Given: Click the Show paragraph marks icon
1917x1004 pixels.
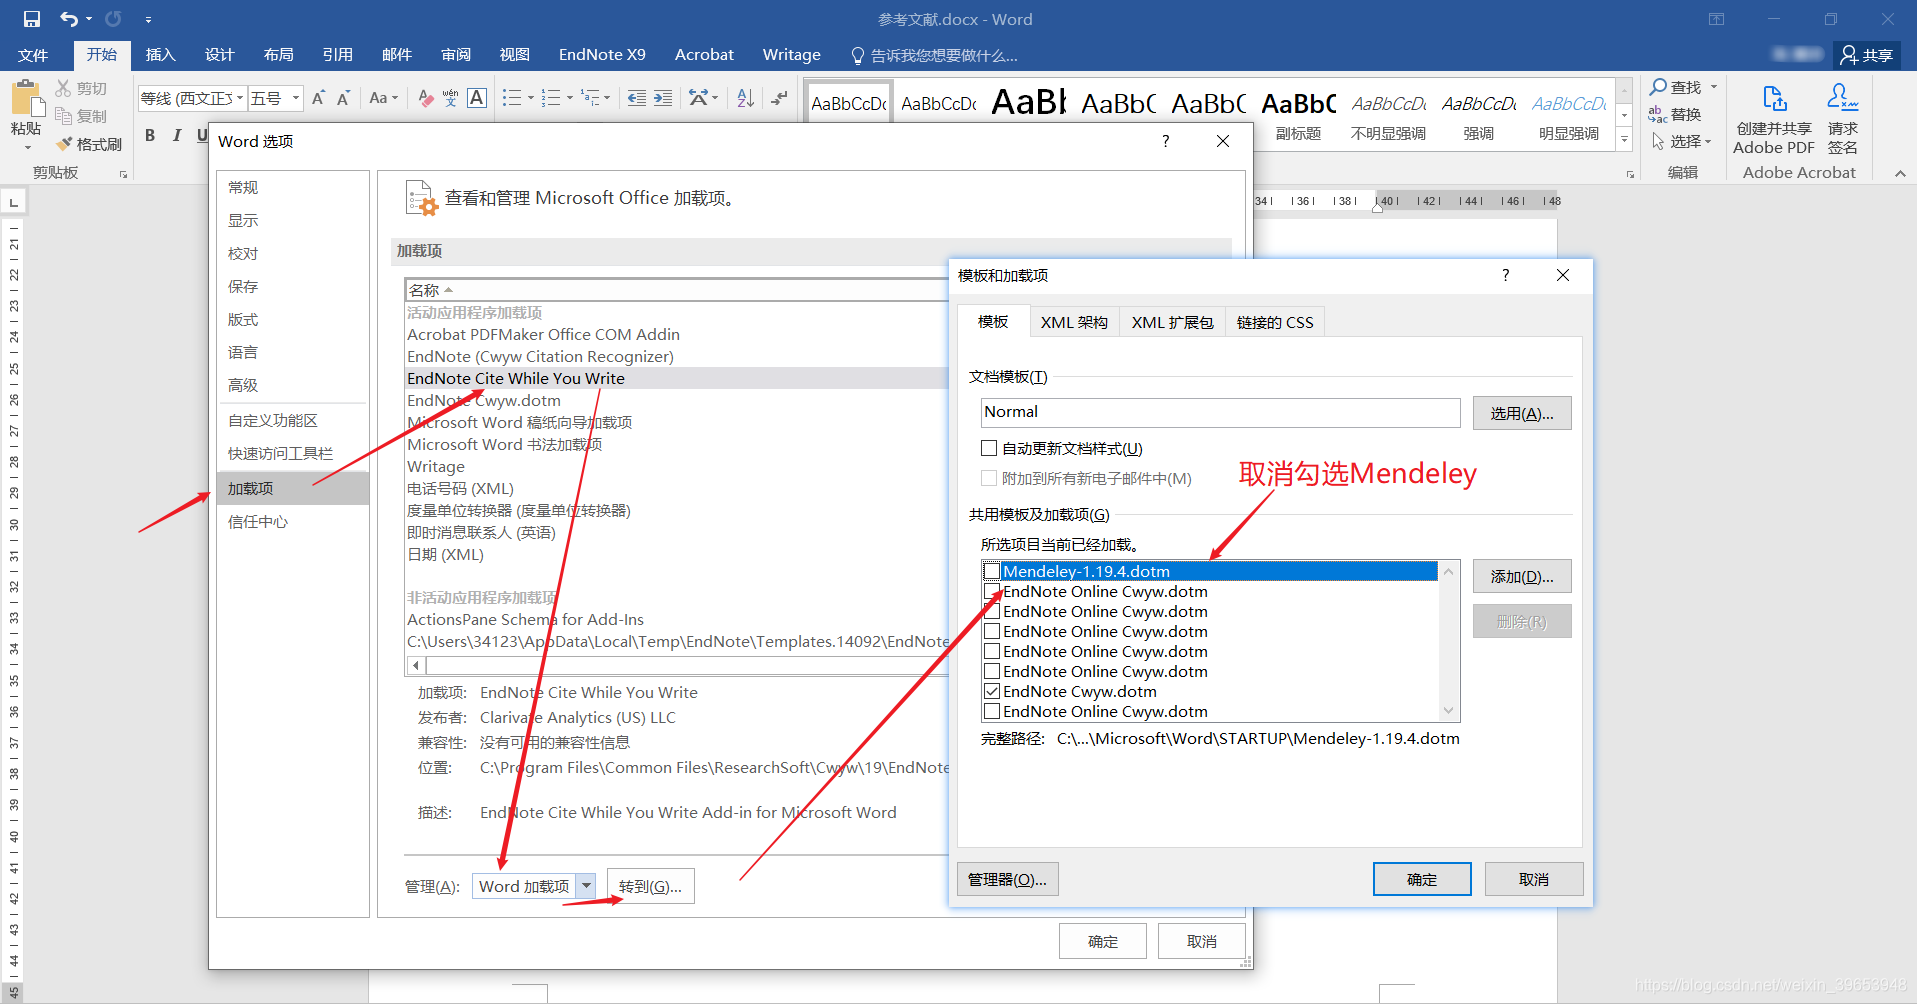Looking at the screenshot, I should pos(779,98).
